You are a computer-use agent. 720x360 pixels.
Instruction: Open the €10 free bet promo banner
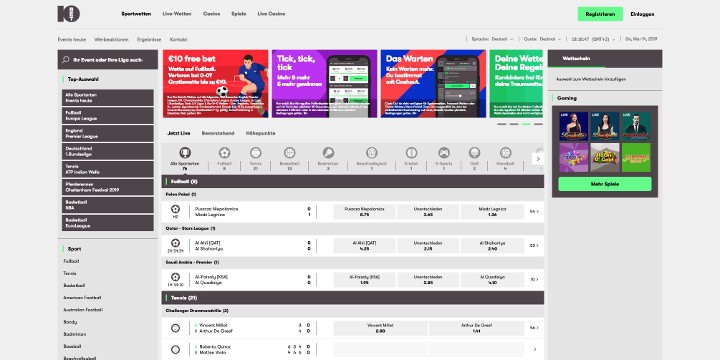coord(215,84)
